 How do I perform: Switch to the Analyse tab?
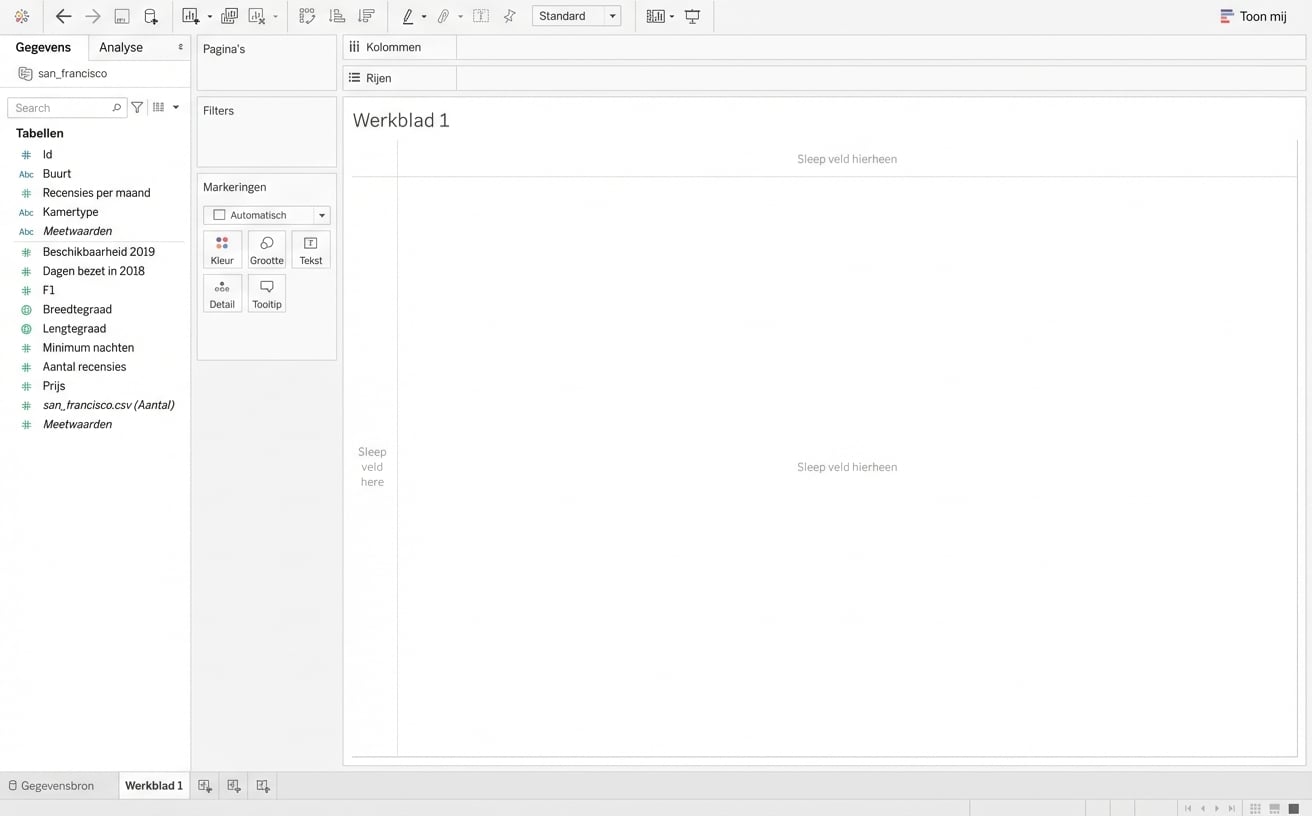[121, 47]
